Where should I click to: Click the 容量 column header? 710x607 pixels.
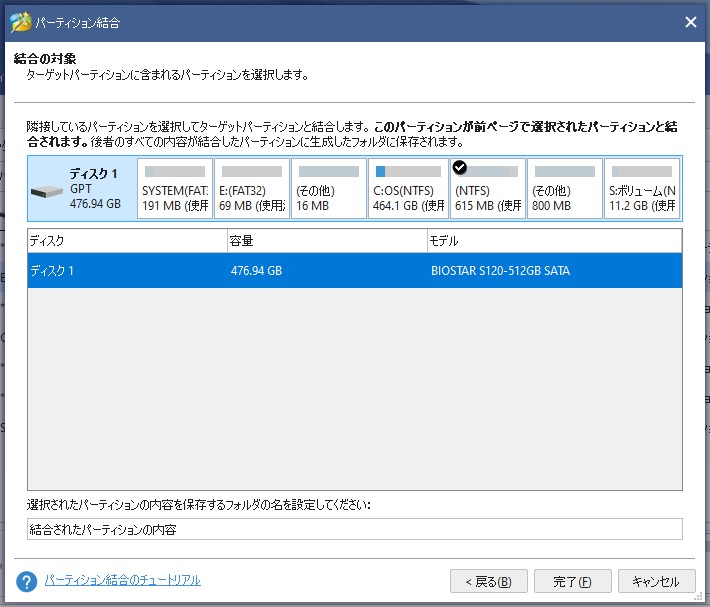[x=326, y=241]
